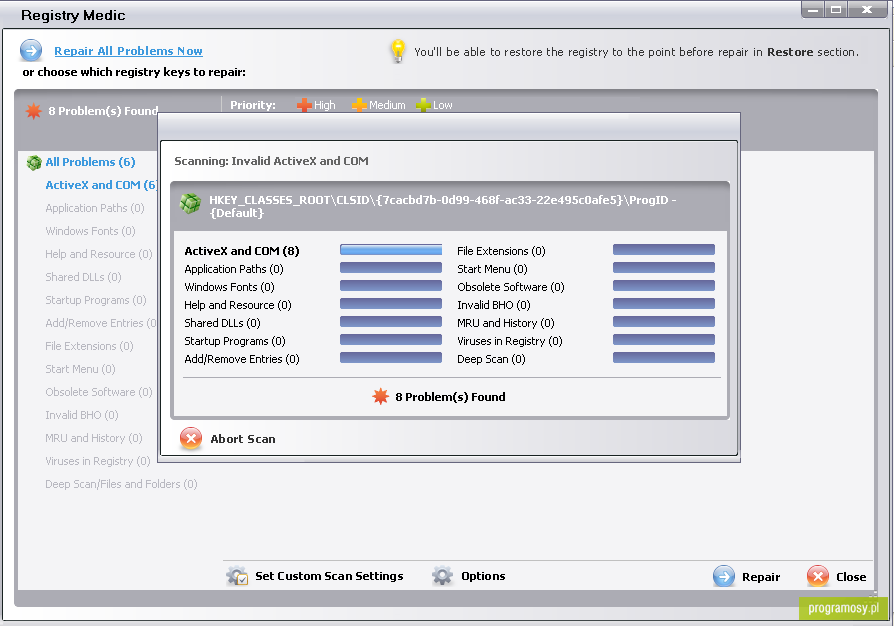Click the green cube icon beside All Problems
This screenshot has width=894, height=626.
pos(34,162)
